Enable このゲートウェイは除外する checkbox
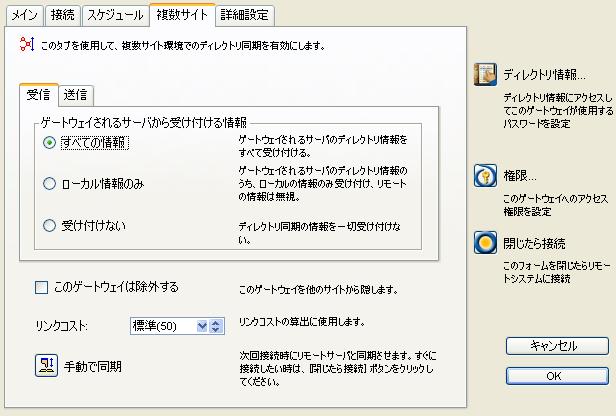The width and height of the screenshot is (616, 416). coord(41,287)
